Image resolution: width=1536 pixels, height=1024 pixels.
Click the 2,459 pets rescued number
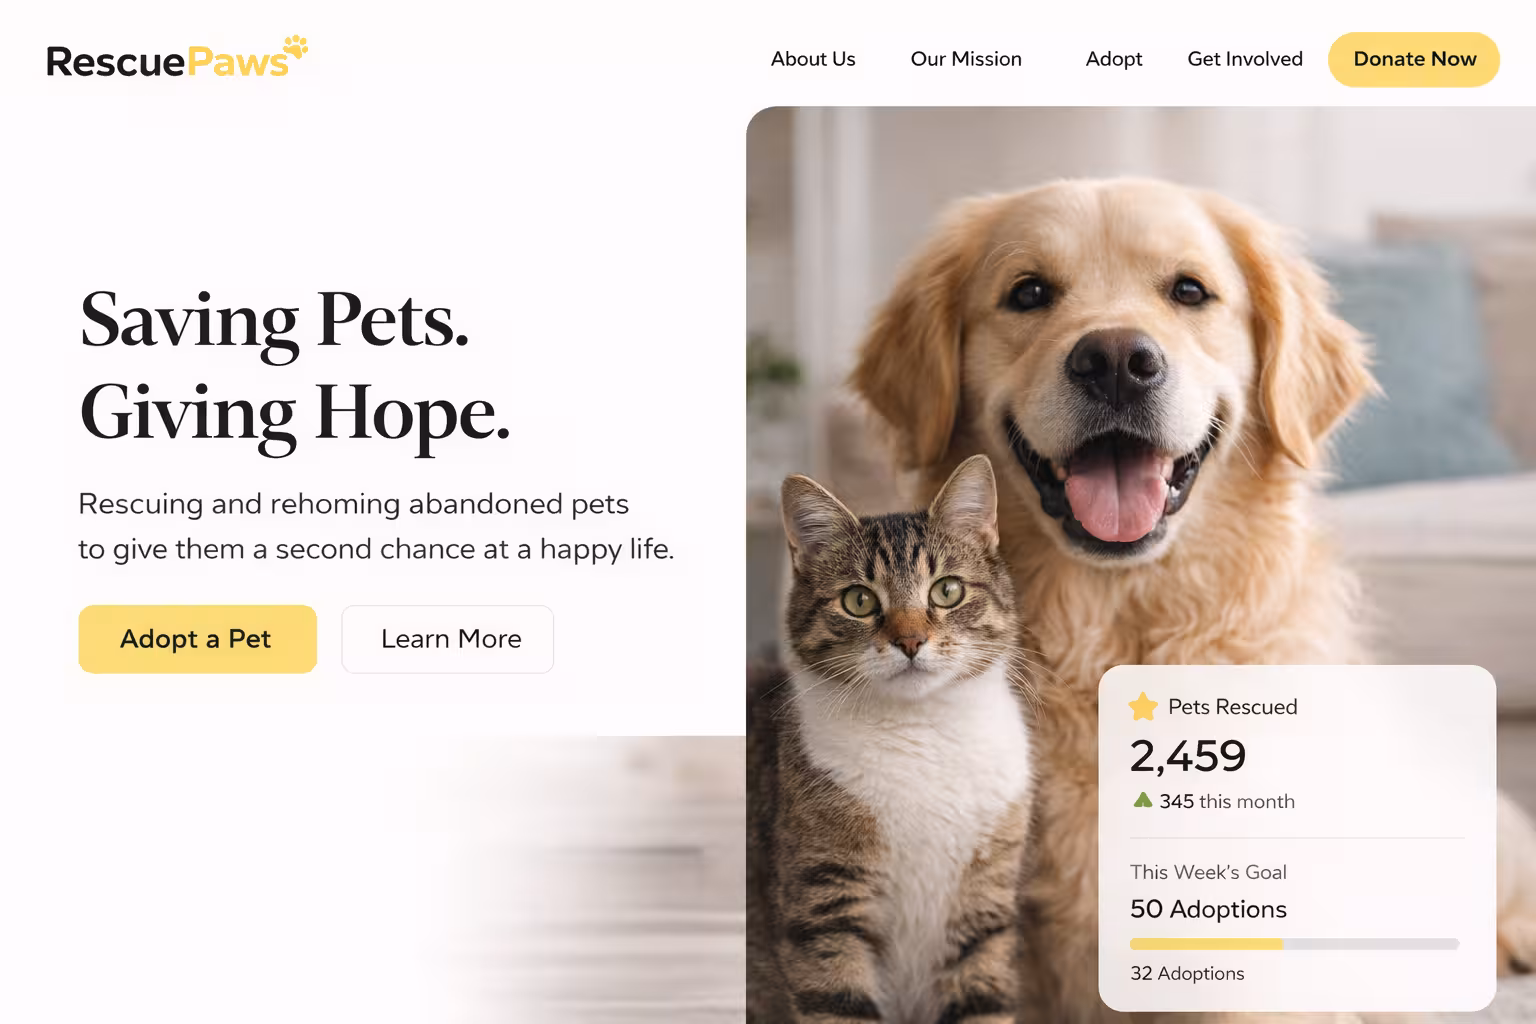(x=1188, y=756)
